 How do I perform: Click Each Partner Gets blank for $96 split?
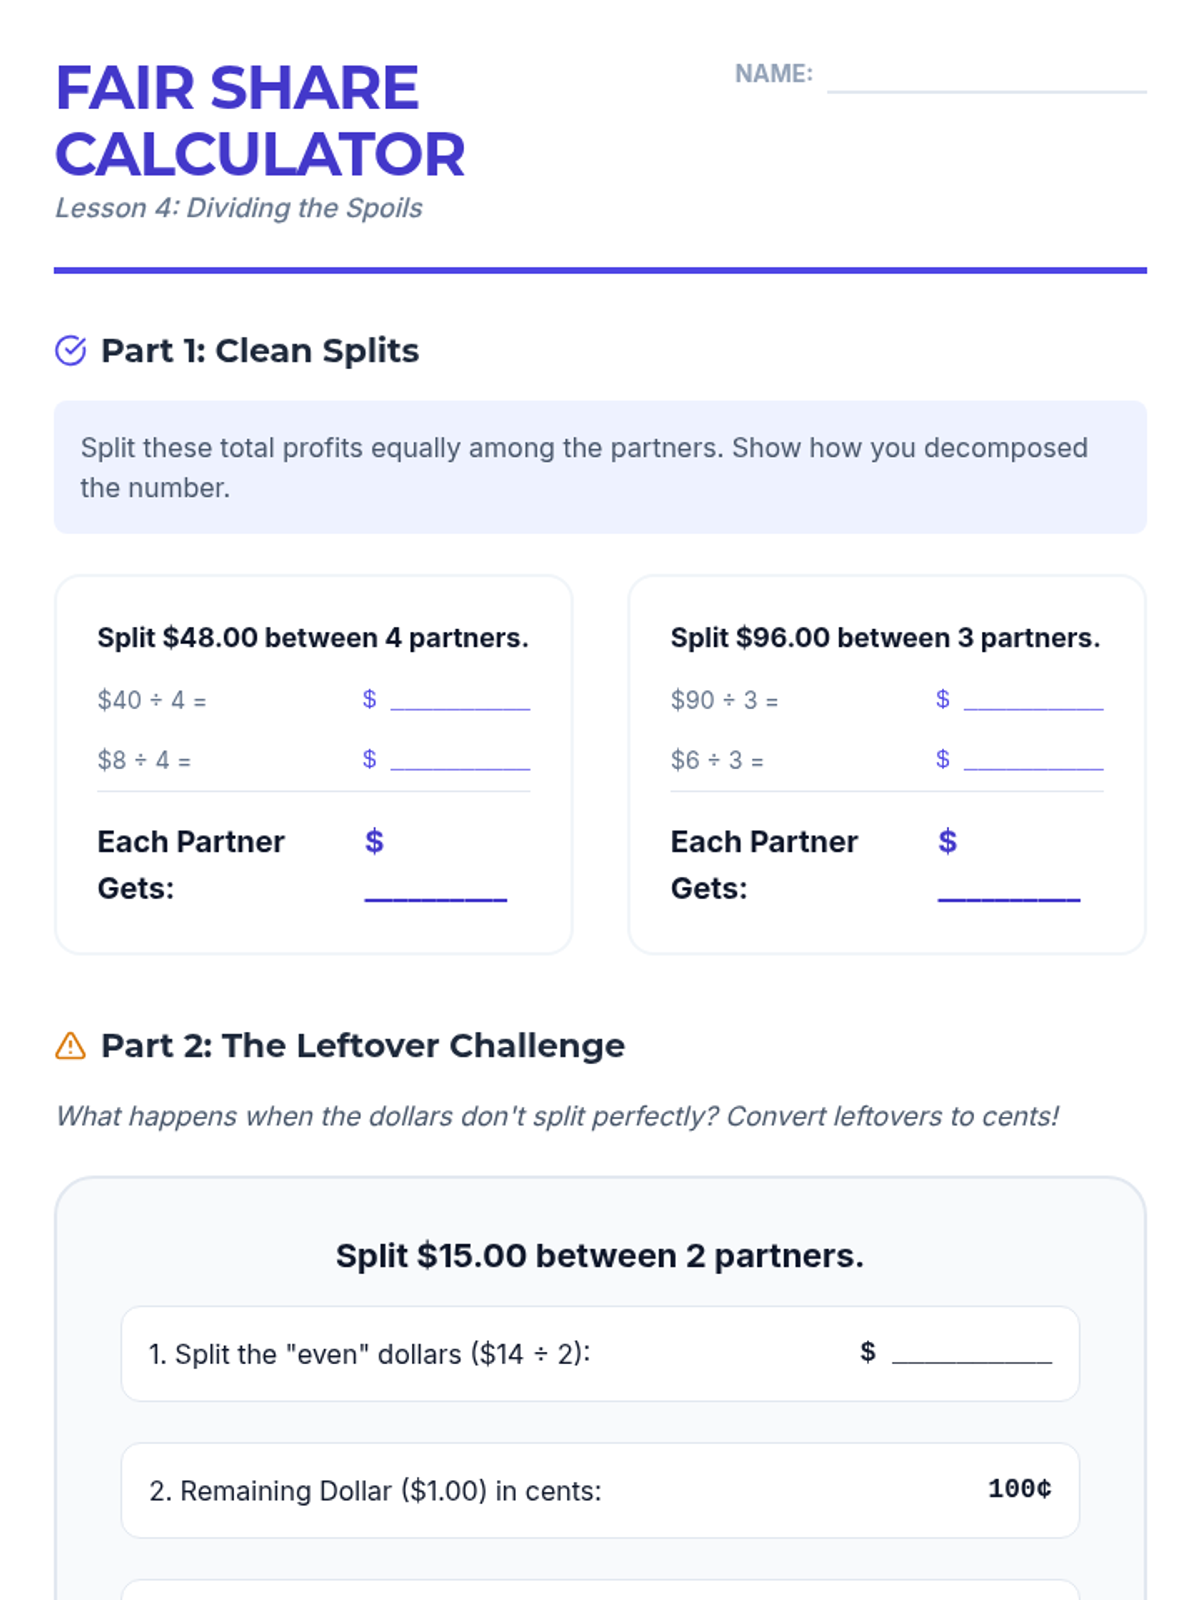[1009, 887]
